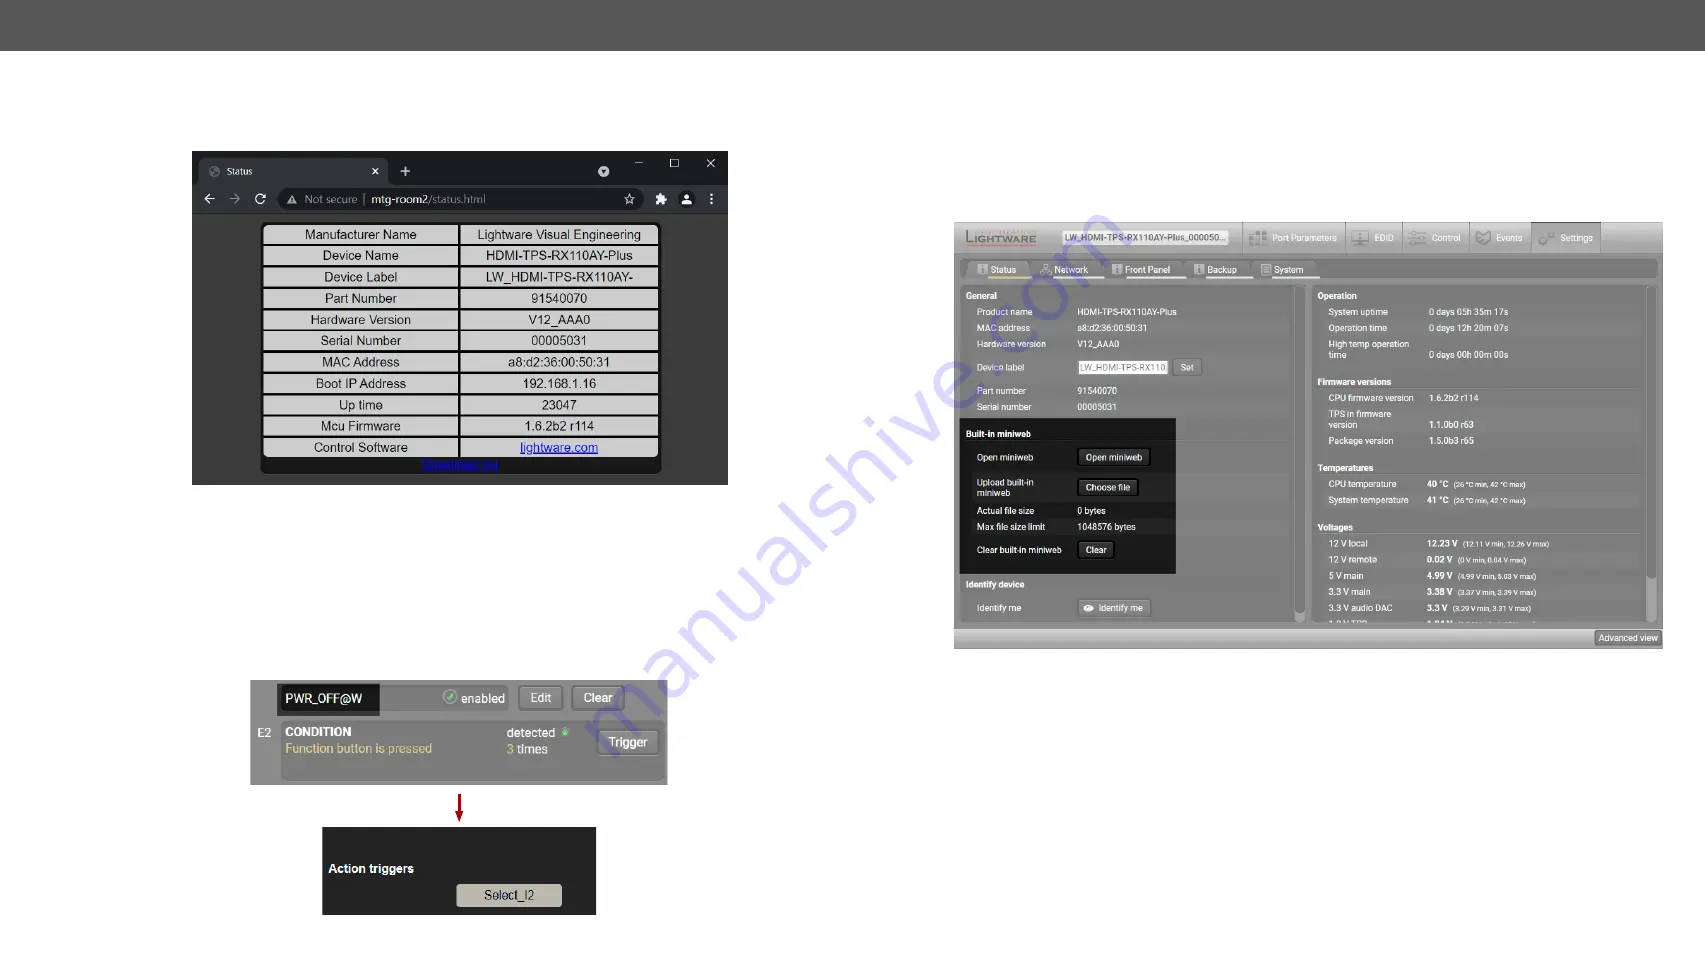The height and width of the screenshot is (957, 1705).
Task: Open the Events menu
Action: click(1500, 238)
